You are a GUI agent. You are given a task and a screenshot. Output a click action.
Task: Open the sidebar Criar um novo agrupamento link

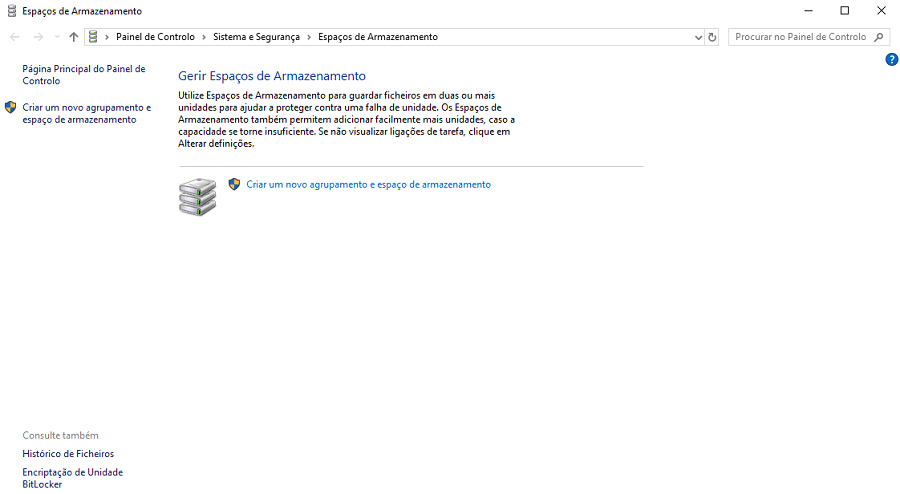tap(87, 114)
